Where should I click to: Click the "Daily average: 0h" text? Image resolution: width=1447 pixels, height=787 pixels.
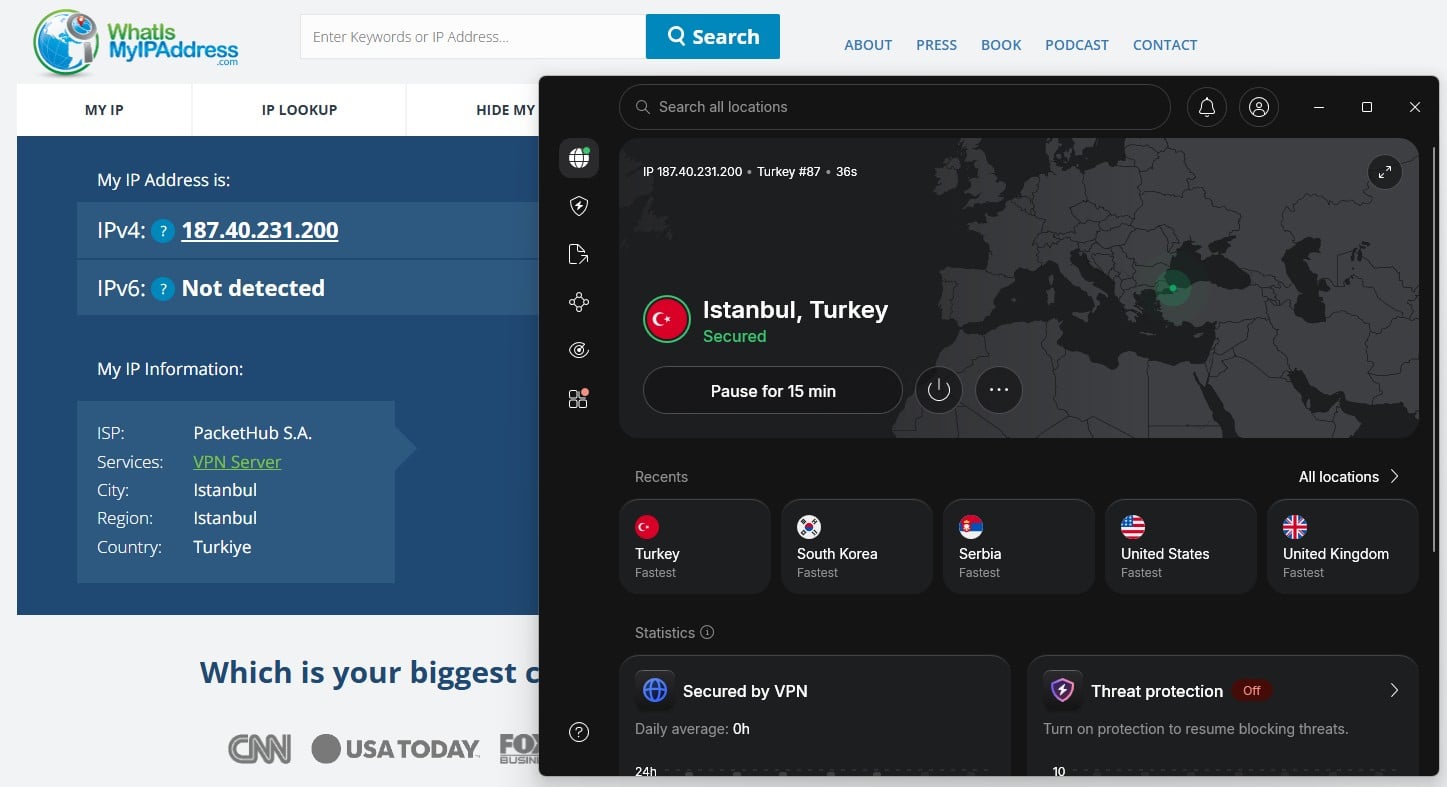(693, 729)
